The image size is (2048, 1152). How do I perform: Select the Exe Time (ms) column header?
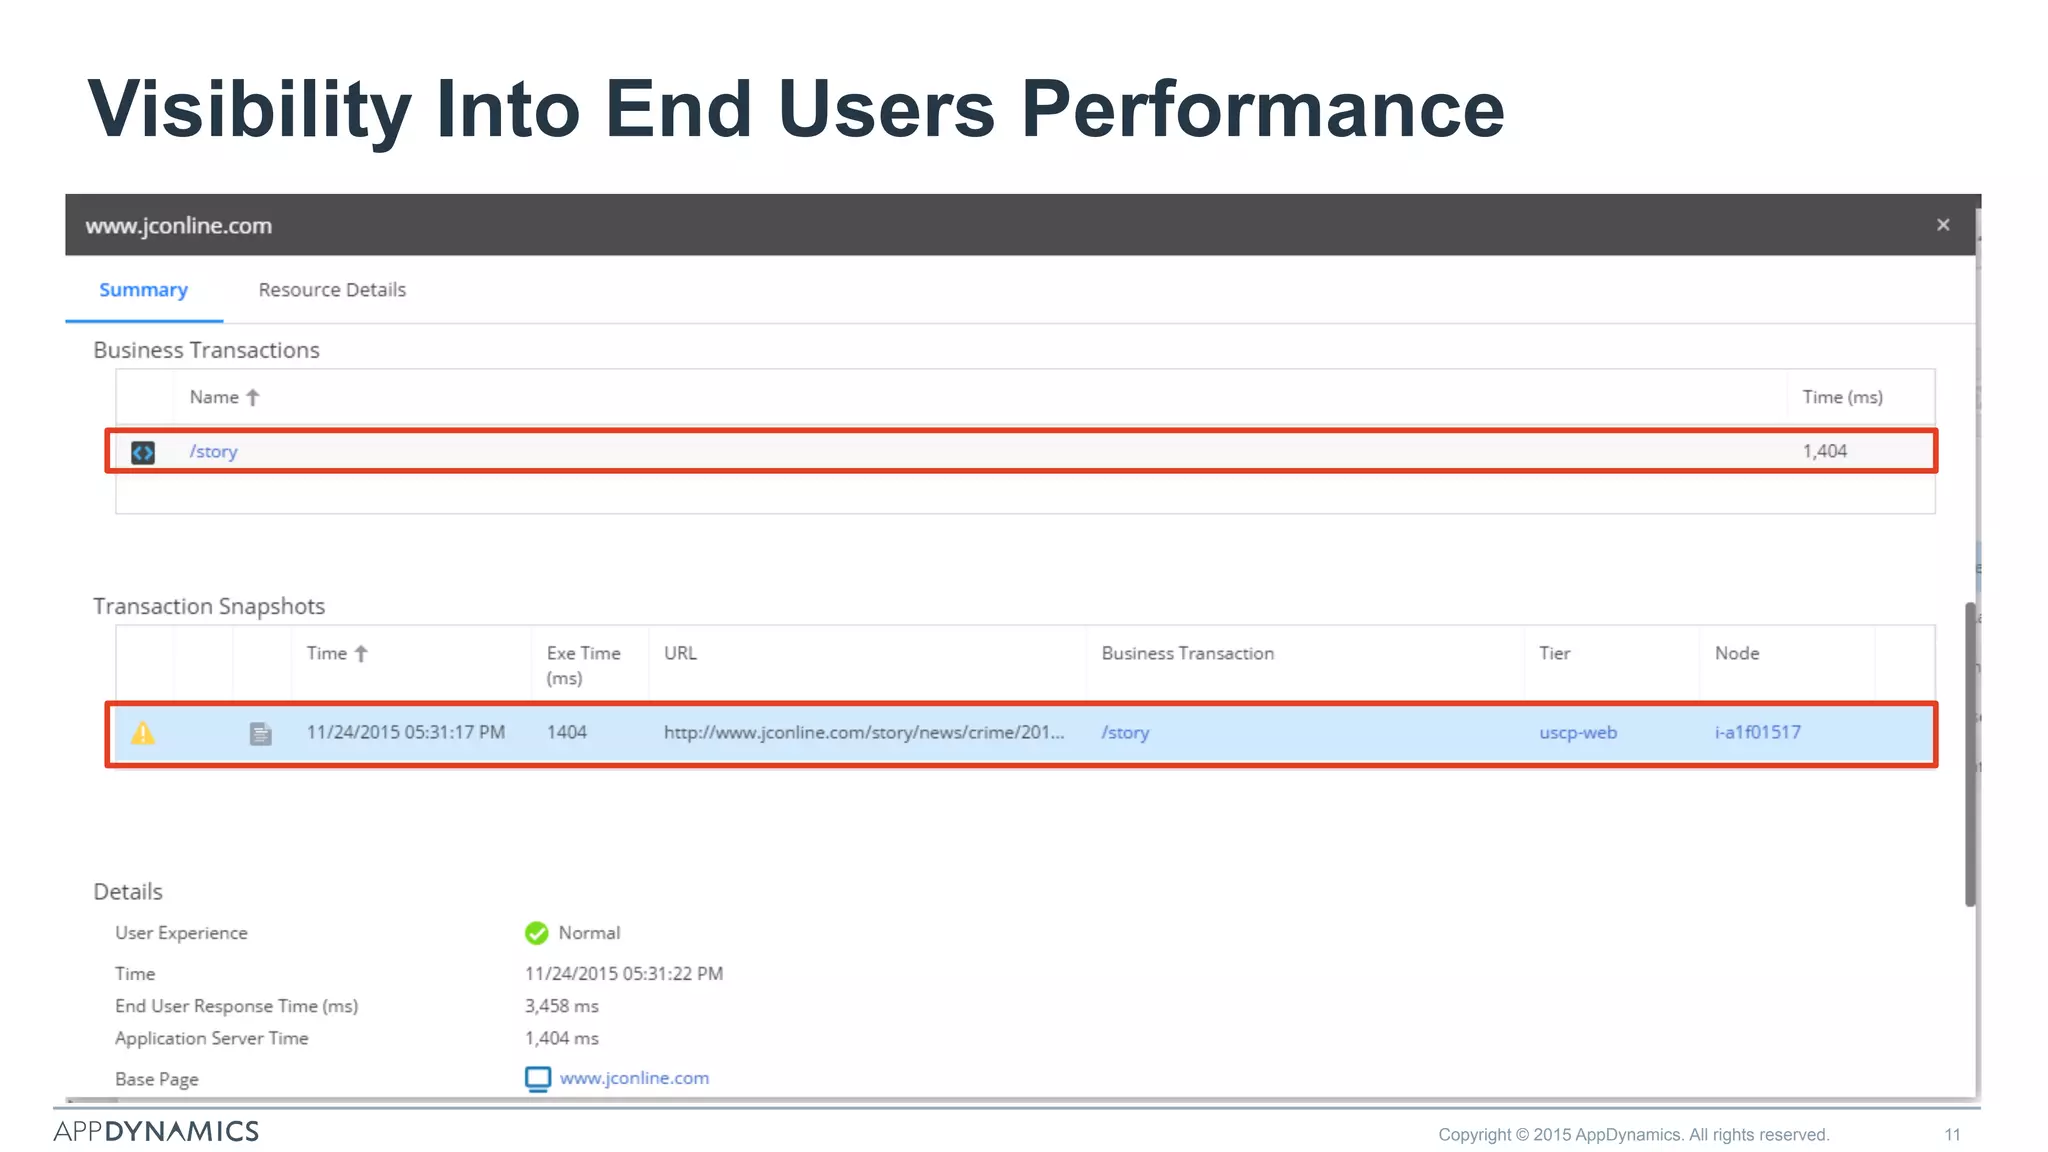[583, 665]
